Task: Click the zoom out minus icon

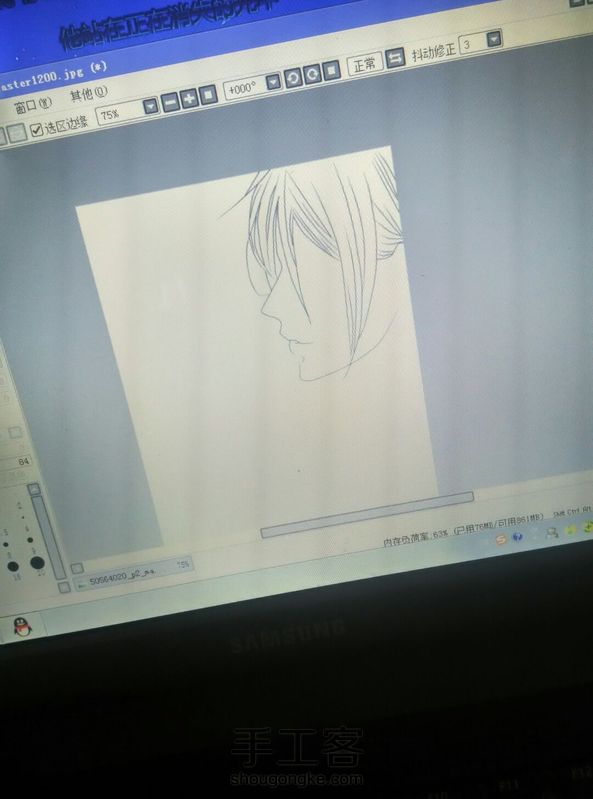Action: (170, 102)
